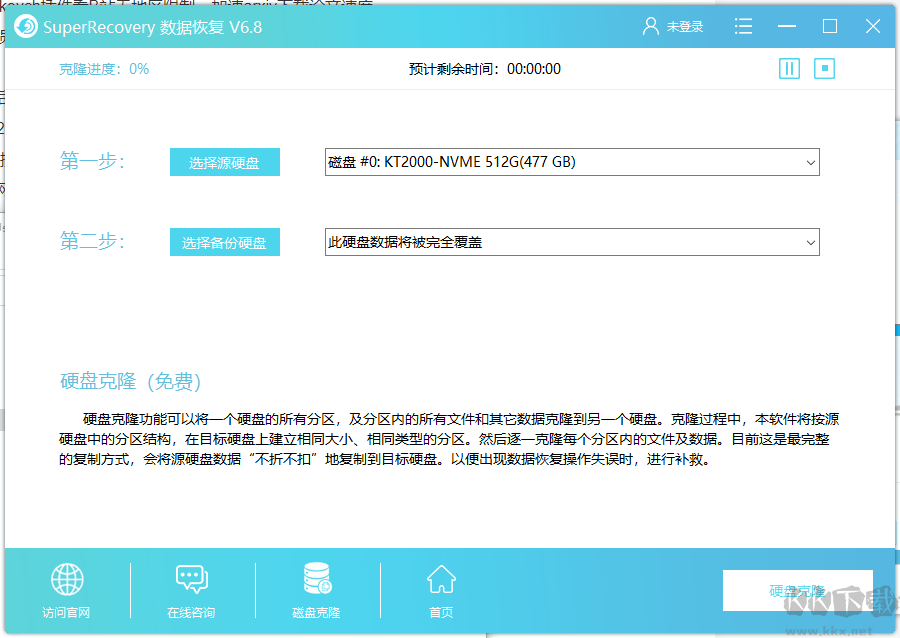The image size is (900, 638).
Task: Click the 选择备份硬盘 button
Action: tap(224, 242)
